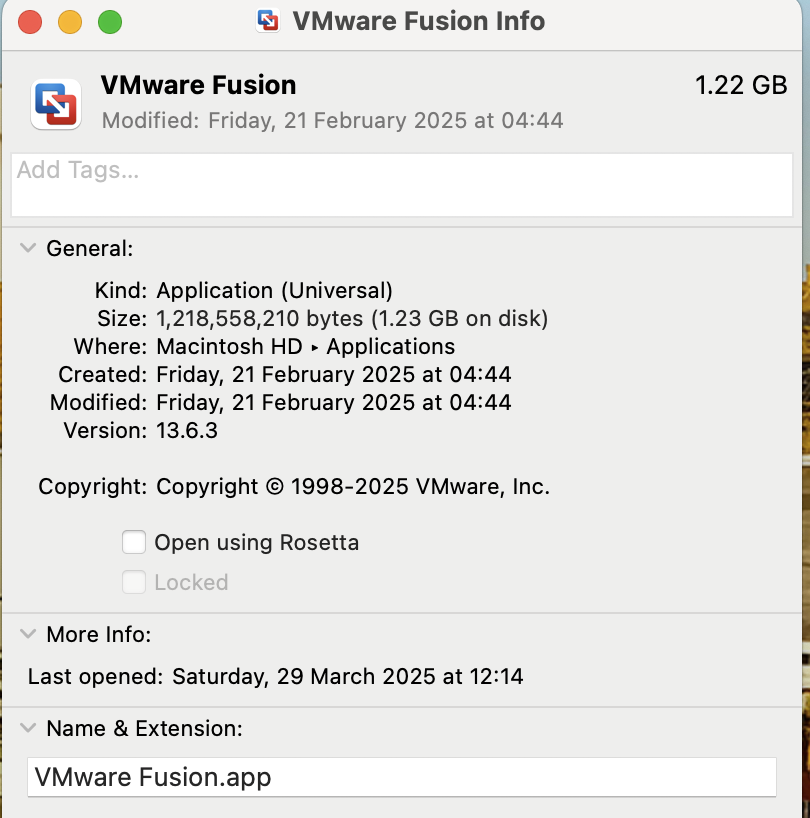The image size is (810, 818).
Task: Collapse the General section
Action: coord(27,249)
